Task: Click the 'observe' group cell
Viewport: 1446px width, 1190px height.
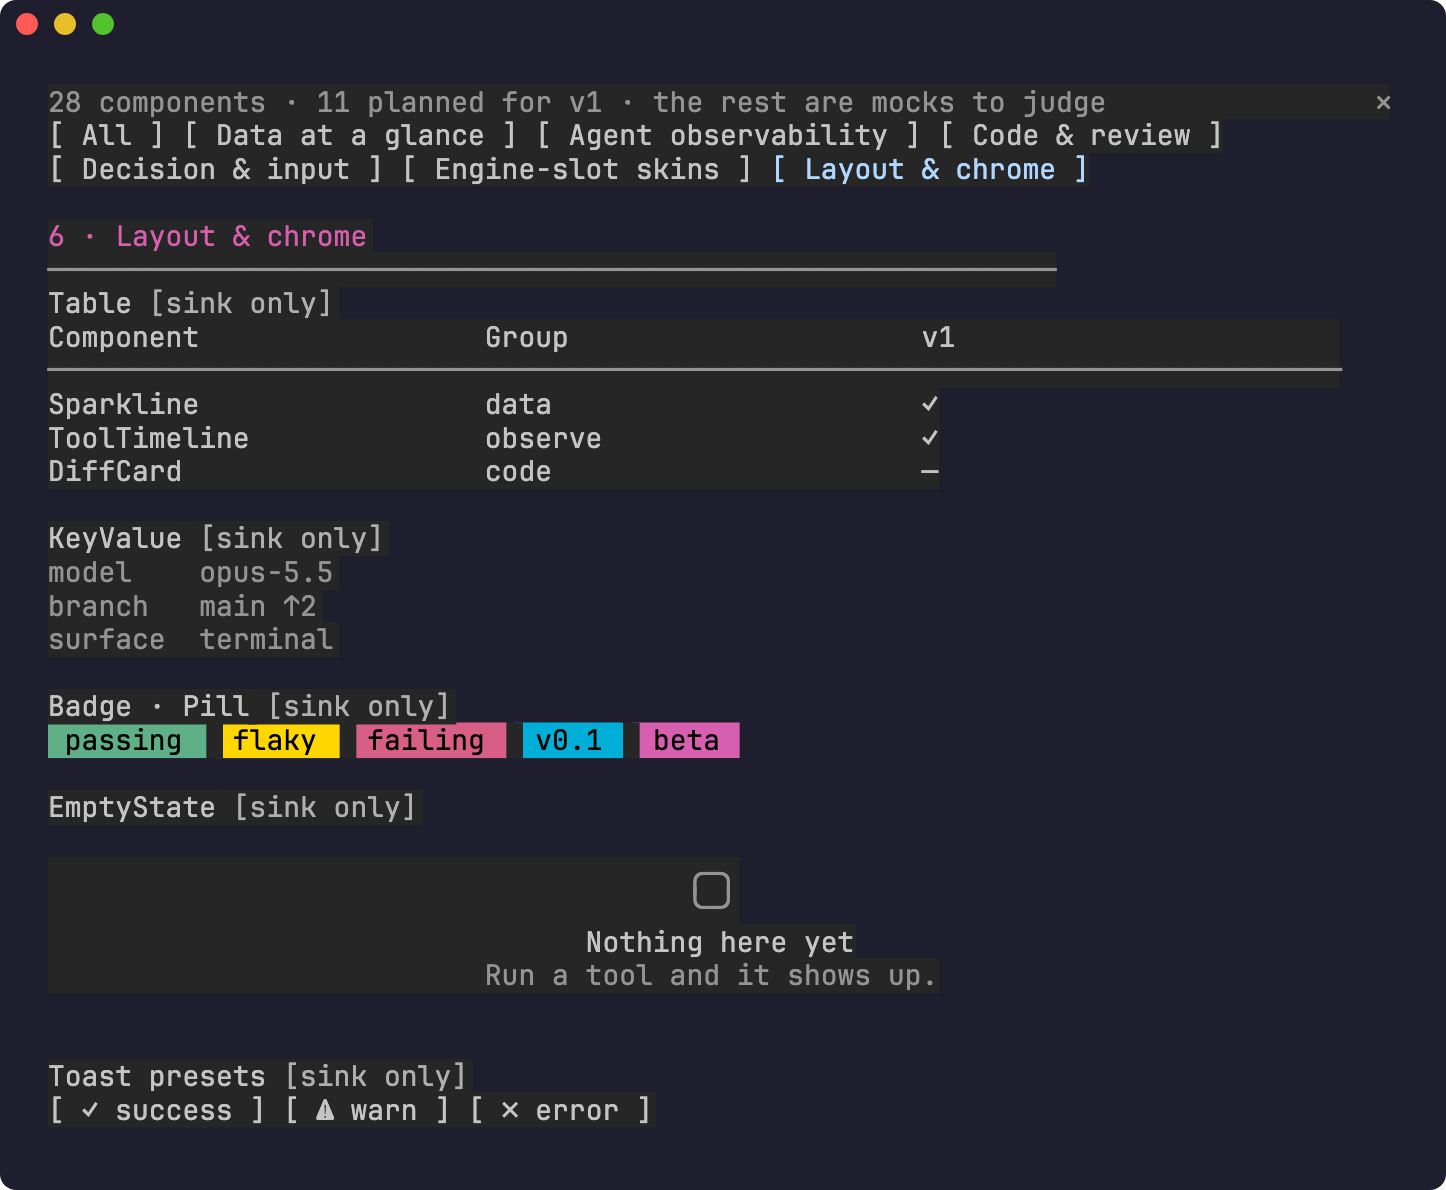Action: (544, 438)
